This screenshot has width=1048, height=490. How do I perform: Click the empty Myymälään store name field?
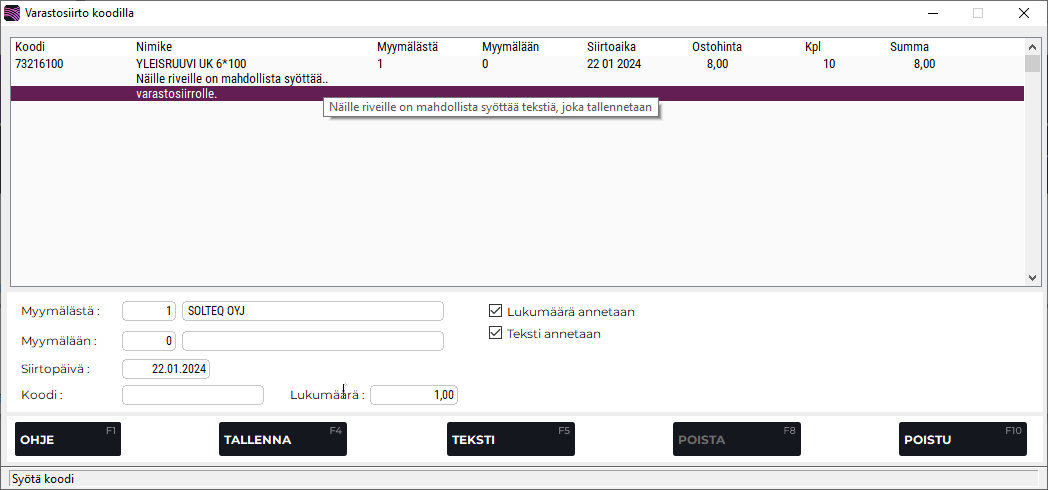click(x=312, y=341)
